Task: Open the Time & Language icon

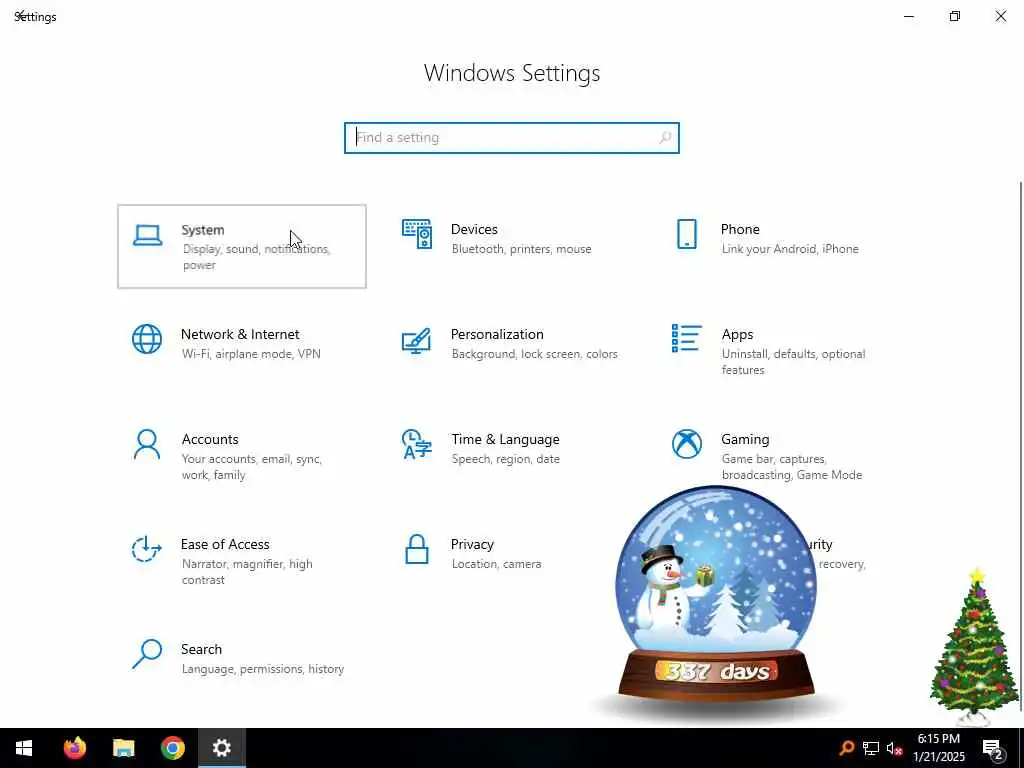Action: [417, 444]
